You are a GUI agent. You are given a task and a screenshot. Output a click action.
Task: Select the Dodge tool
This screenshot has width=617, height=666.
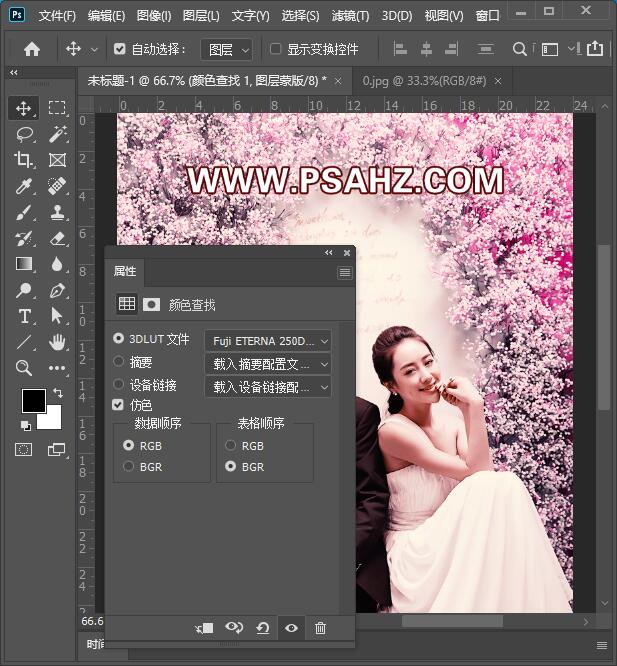[x=23, y=290]
